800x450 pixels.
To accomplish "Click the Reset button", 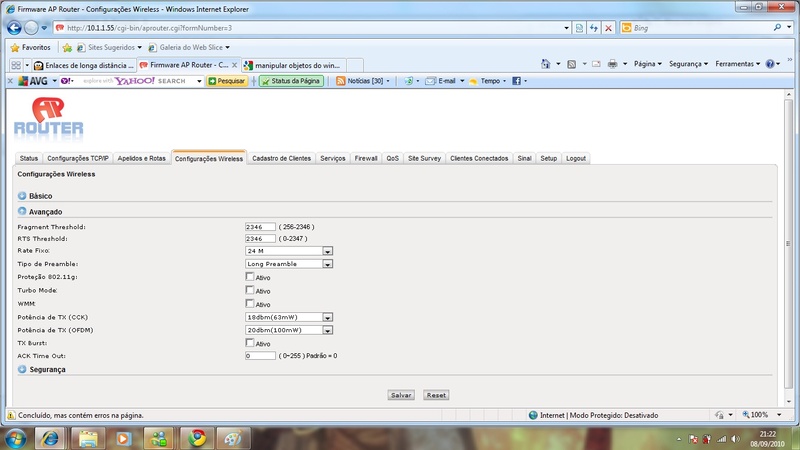I will pos(436,395).
